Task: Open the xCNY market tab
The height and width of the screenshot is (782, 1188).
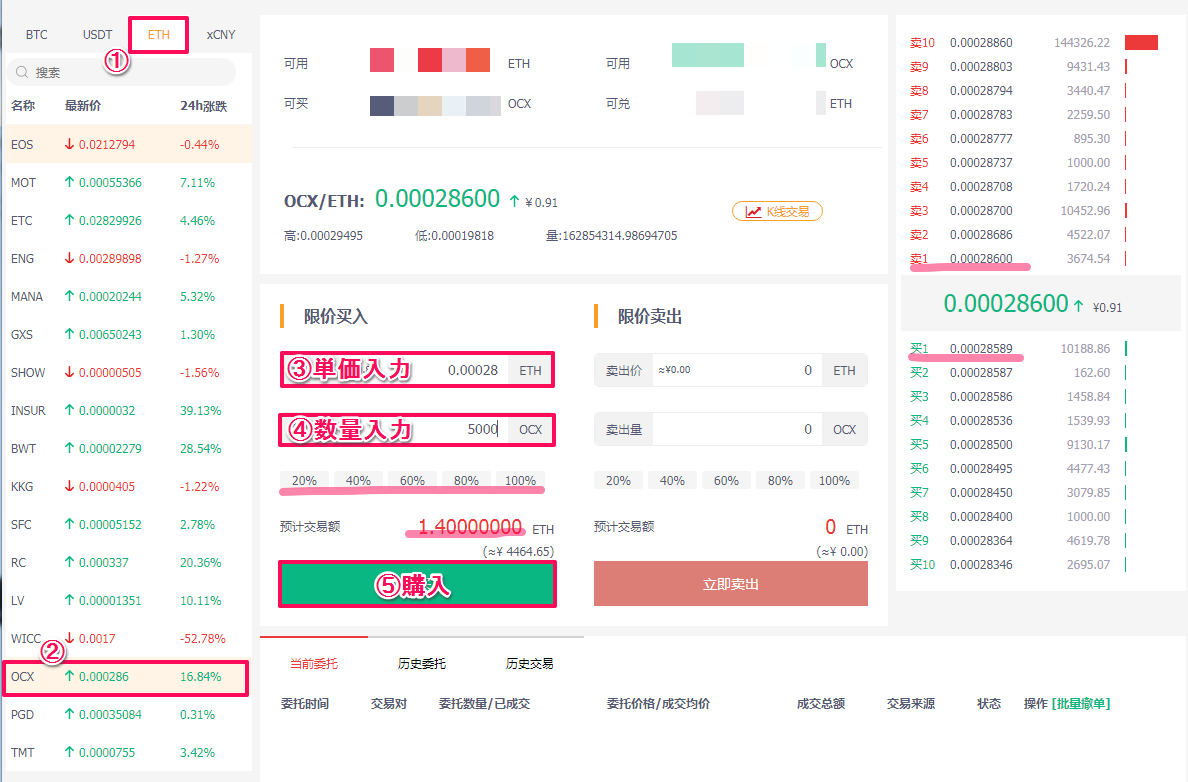Action: (221, 34)
